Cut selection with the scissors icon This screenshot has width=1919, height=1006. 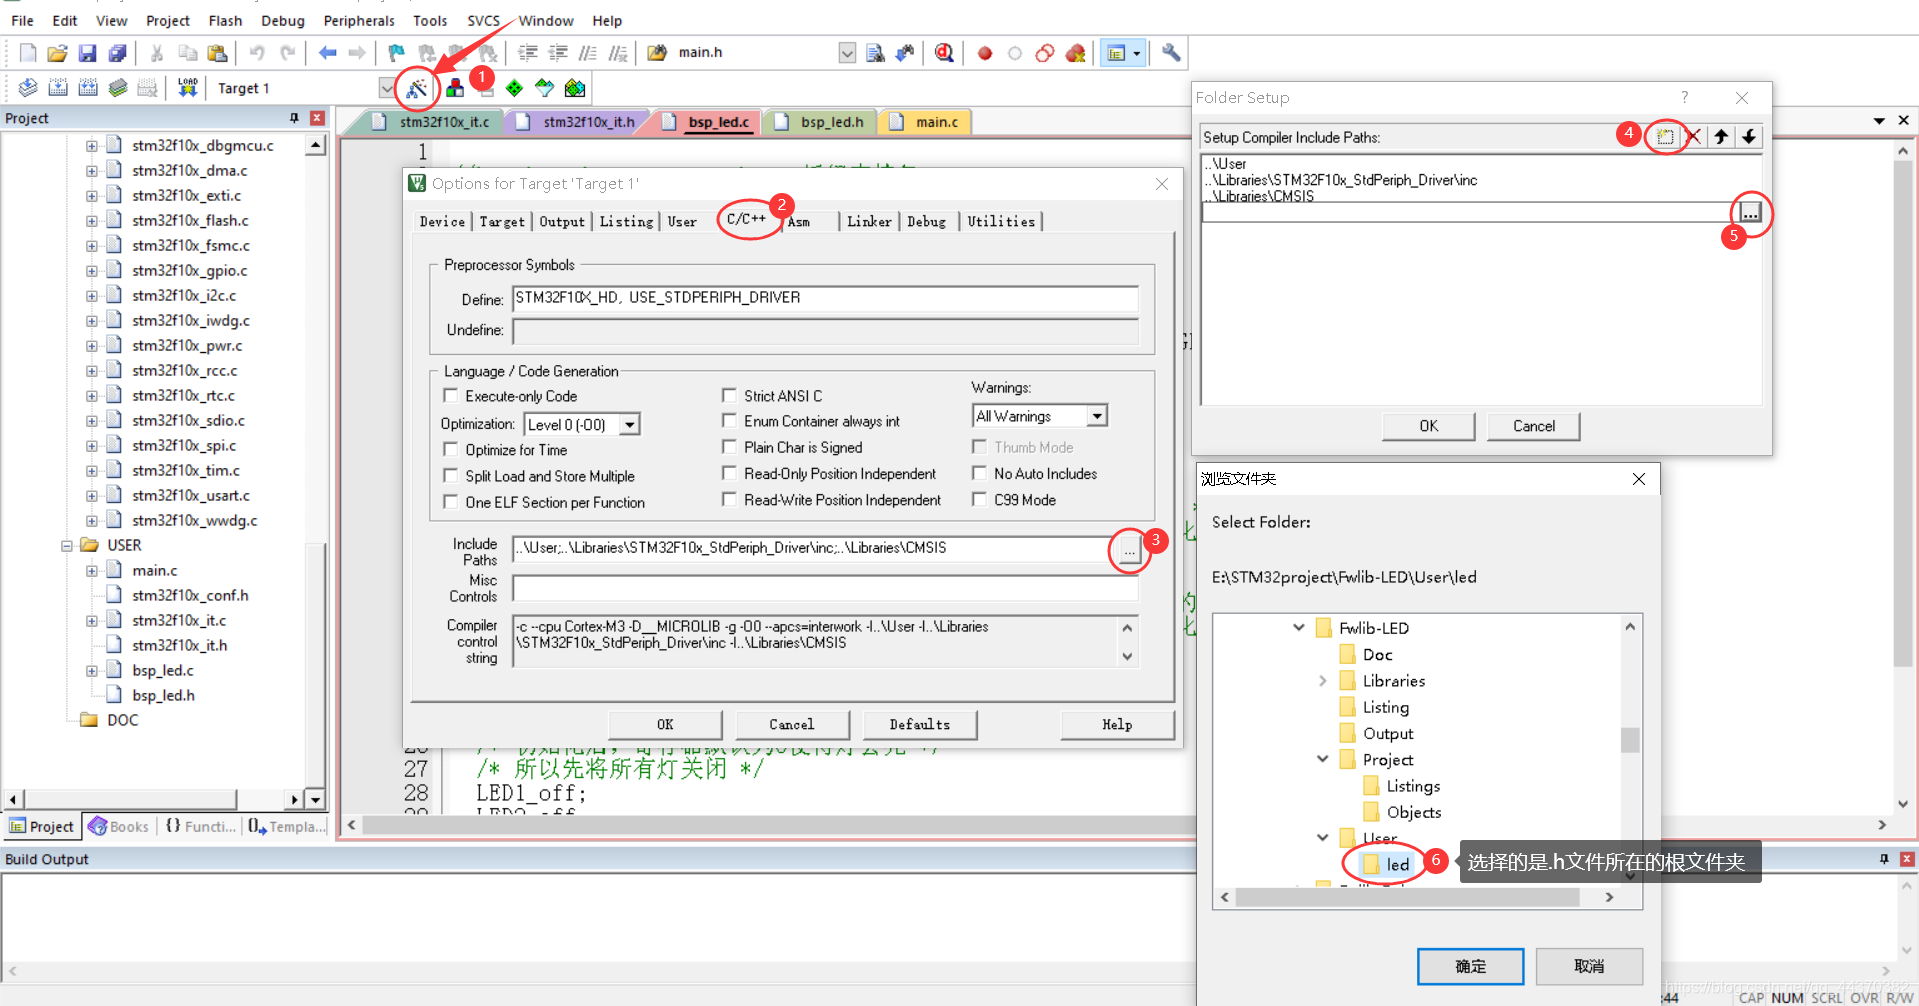point(157,53)
